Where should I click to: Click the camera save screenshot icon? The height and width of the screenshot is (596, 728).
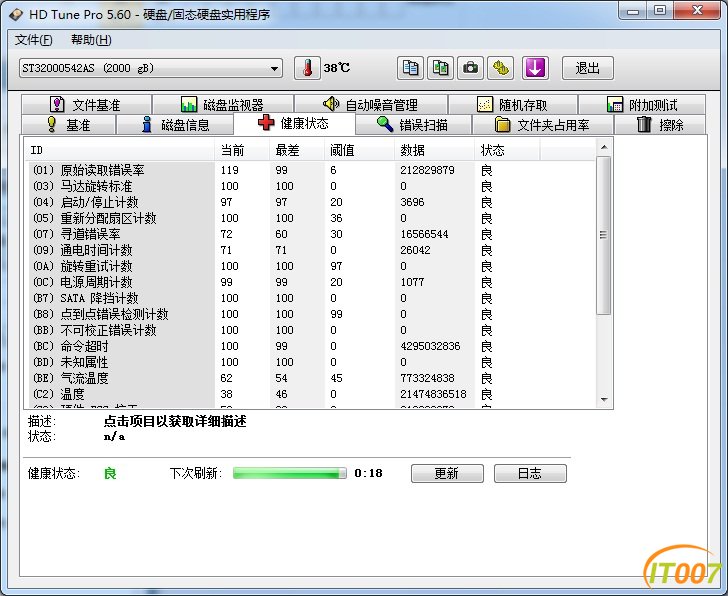(x=470, y=68)
